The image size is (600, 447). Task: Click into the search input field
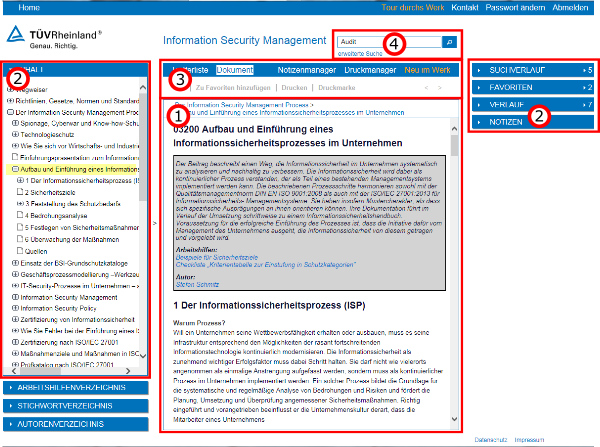click(x=389, y=42)
